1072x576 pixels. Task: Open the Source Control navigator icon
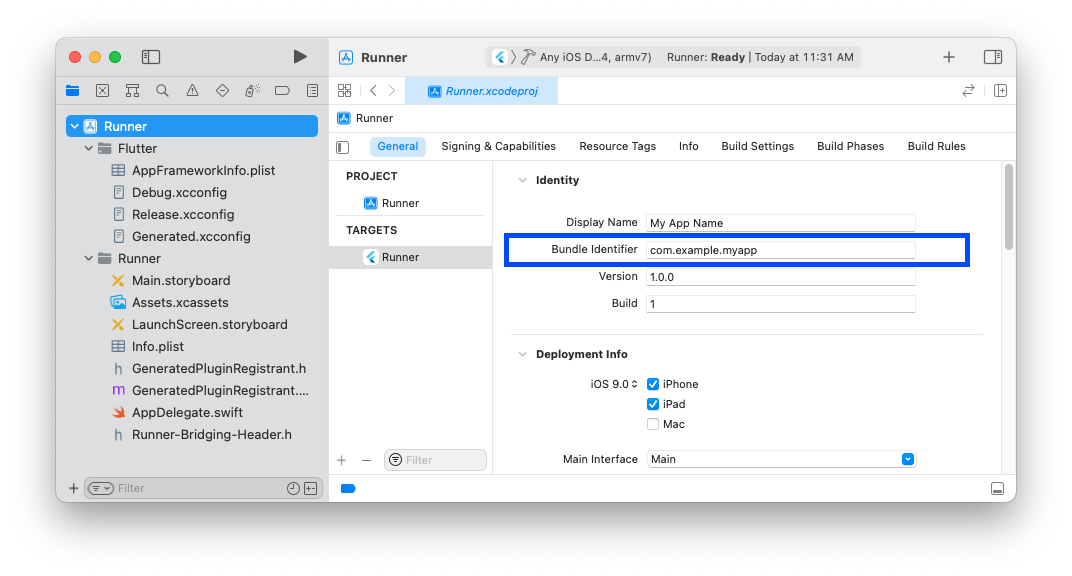tap(102, 91)
